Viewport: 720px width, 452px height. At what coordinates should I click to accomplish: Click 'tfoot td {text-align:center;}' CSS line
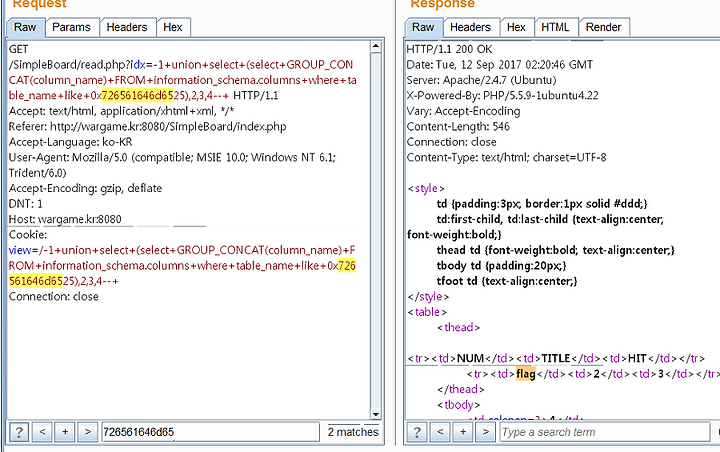point(507,281)
